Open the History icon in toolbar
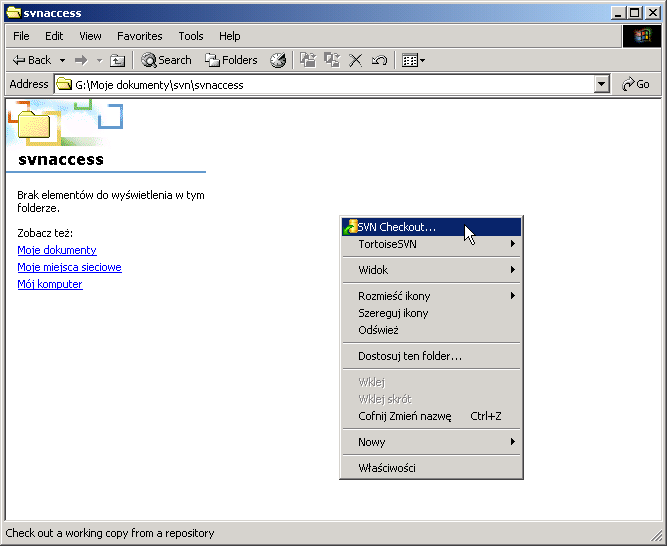 tap(278, 60)
